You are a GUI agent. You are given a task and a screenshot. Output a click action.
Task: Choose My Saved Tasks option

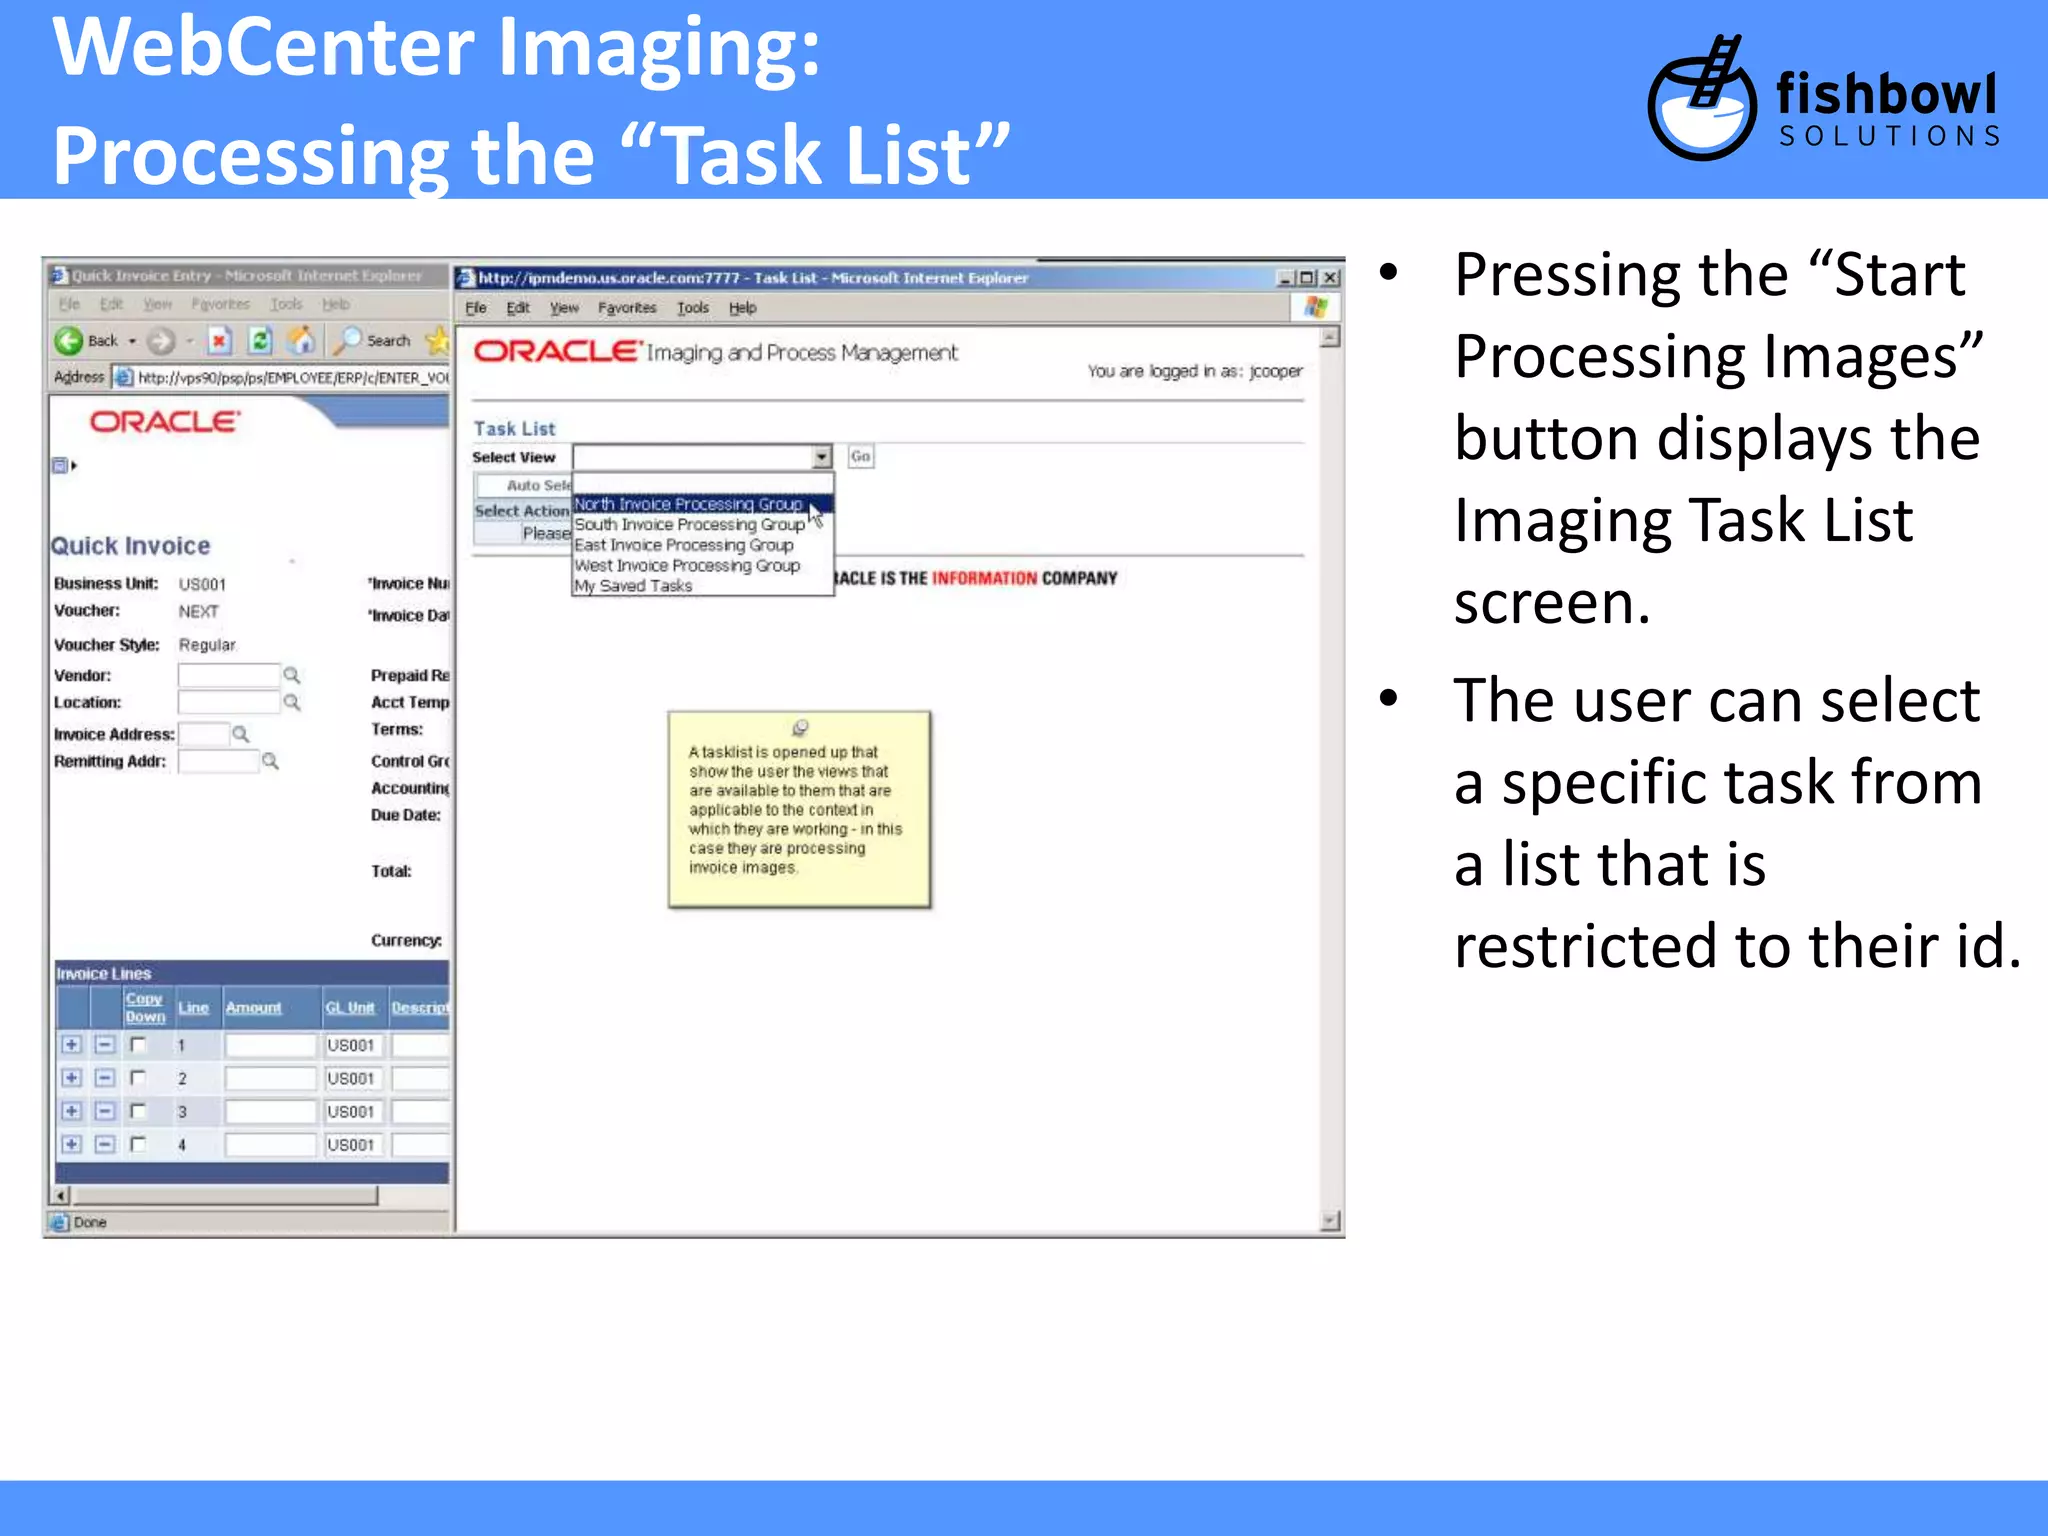702,586
